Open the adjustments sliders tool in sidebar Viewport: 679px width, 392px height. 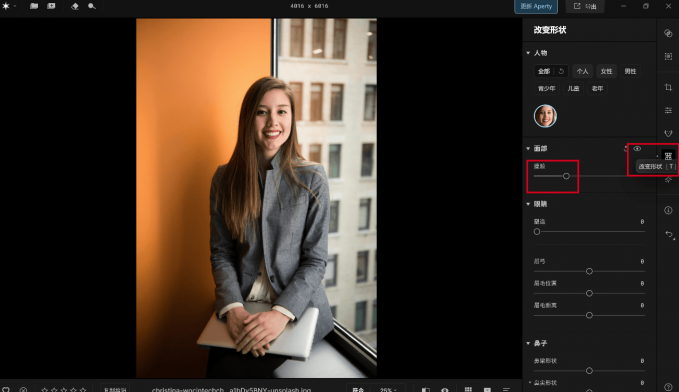pos(668,110)
